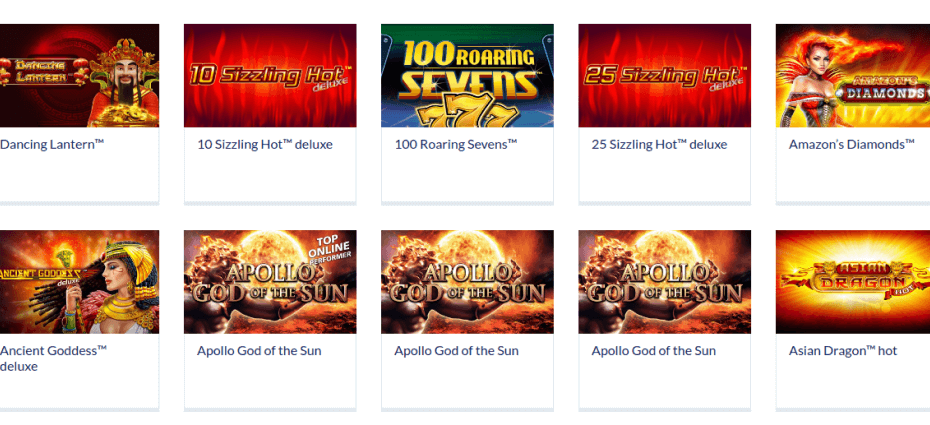Screen dimensions: 930x425
Task: Open the 10 Sizzling Hot™ deluxe title
Action: [x=265, y=145]
